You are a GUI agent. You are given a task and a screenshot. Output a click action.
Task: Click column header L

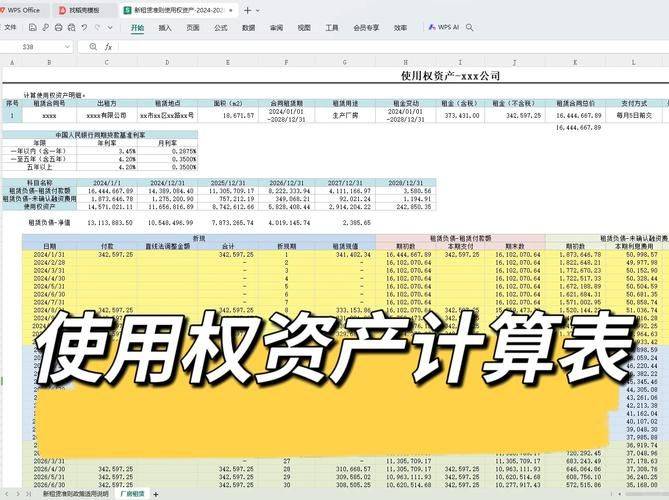point(634,62)
